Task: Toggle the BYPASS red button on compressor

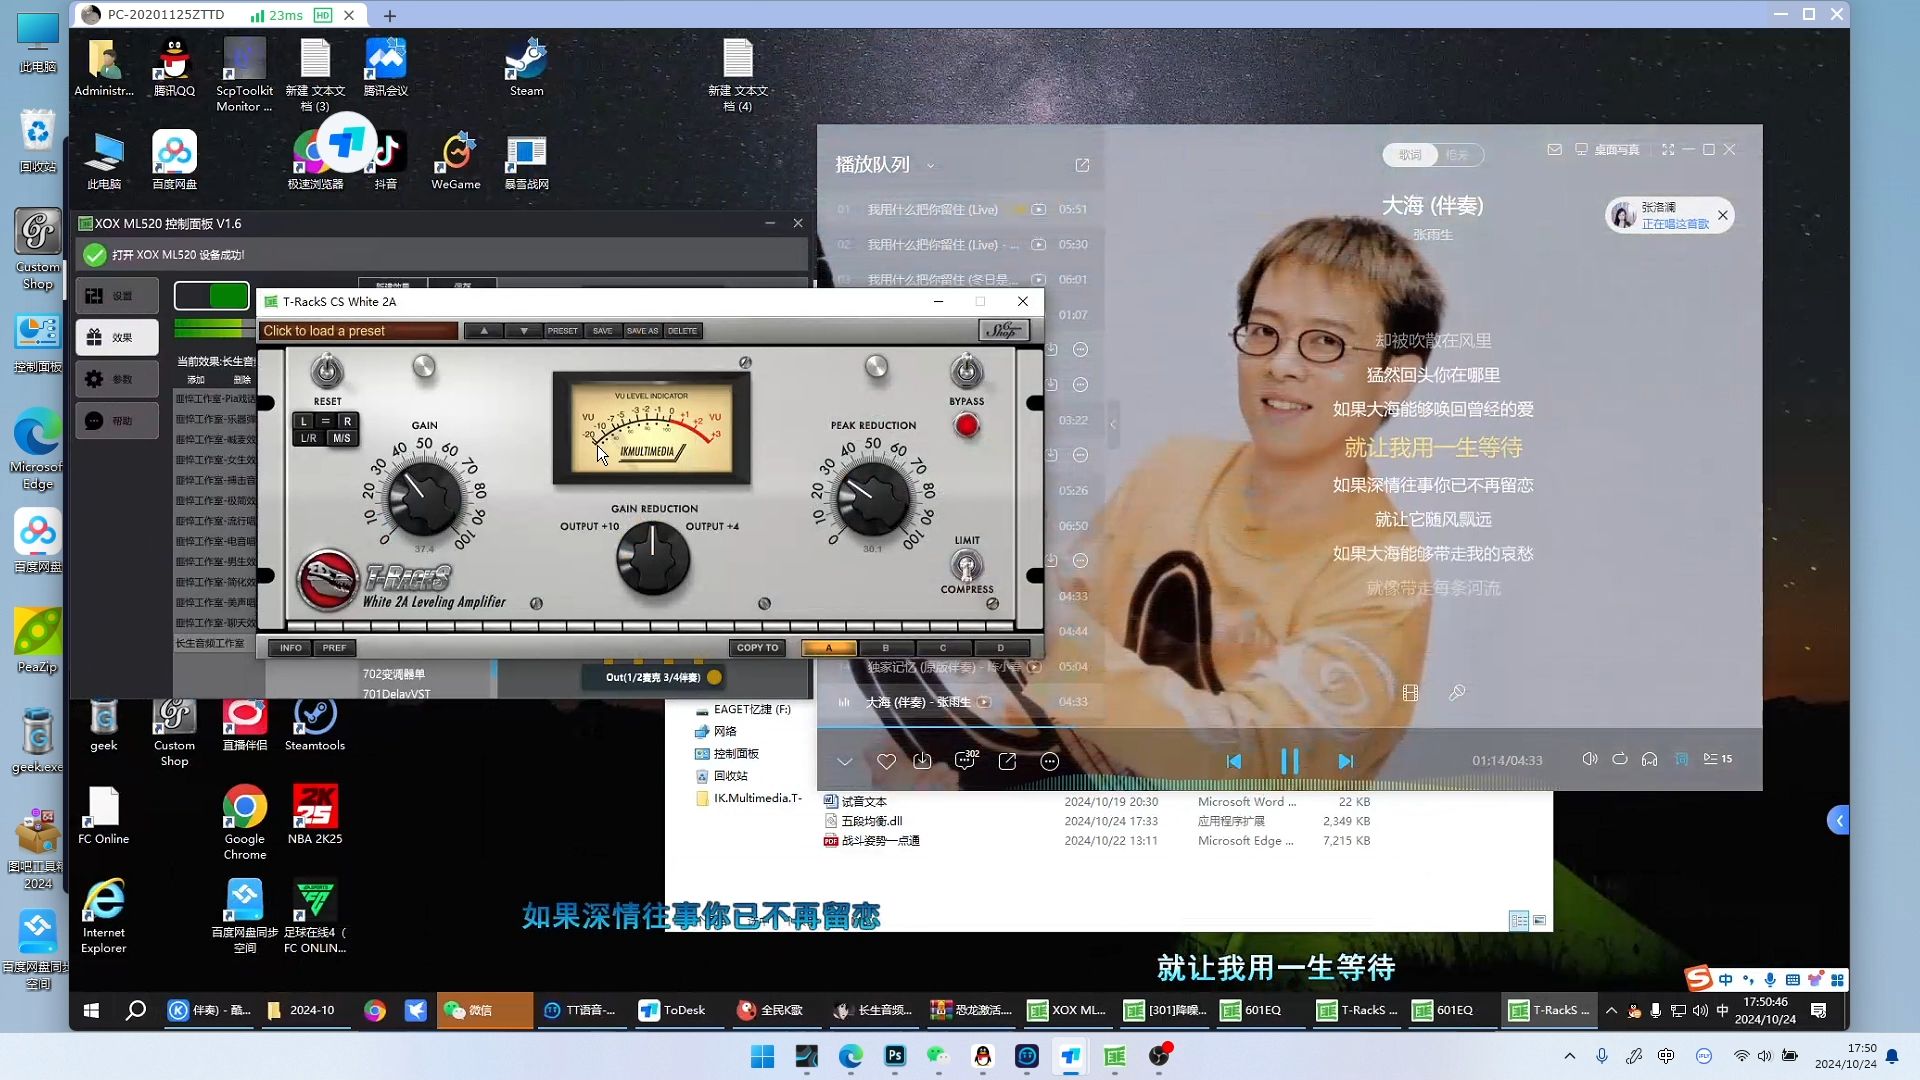Action: 967,425
